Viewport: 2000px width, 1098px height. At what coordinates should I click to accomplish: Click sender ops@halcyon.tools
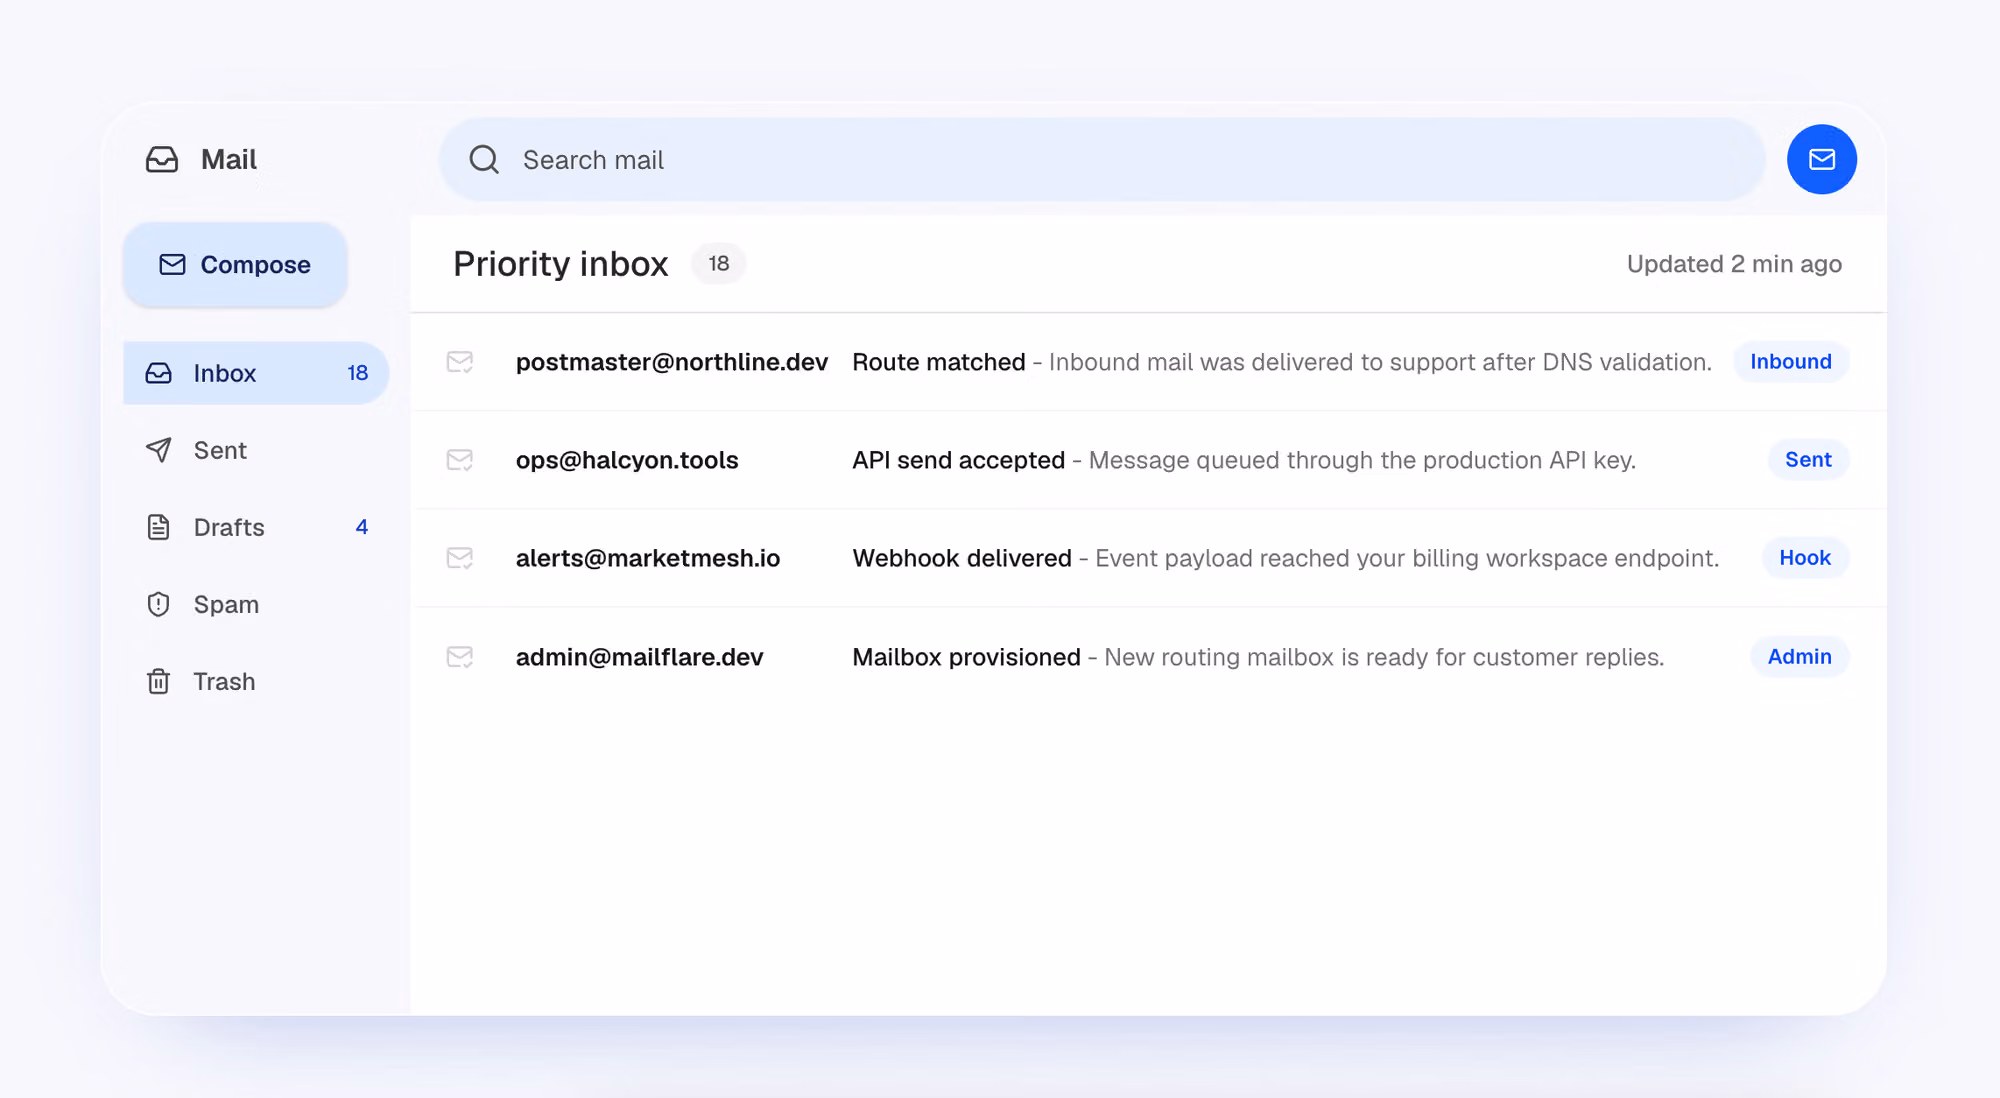click(x=627, y=460)
